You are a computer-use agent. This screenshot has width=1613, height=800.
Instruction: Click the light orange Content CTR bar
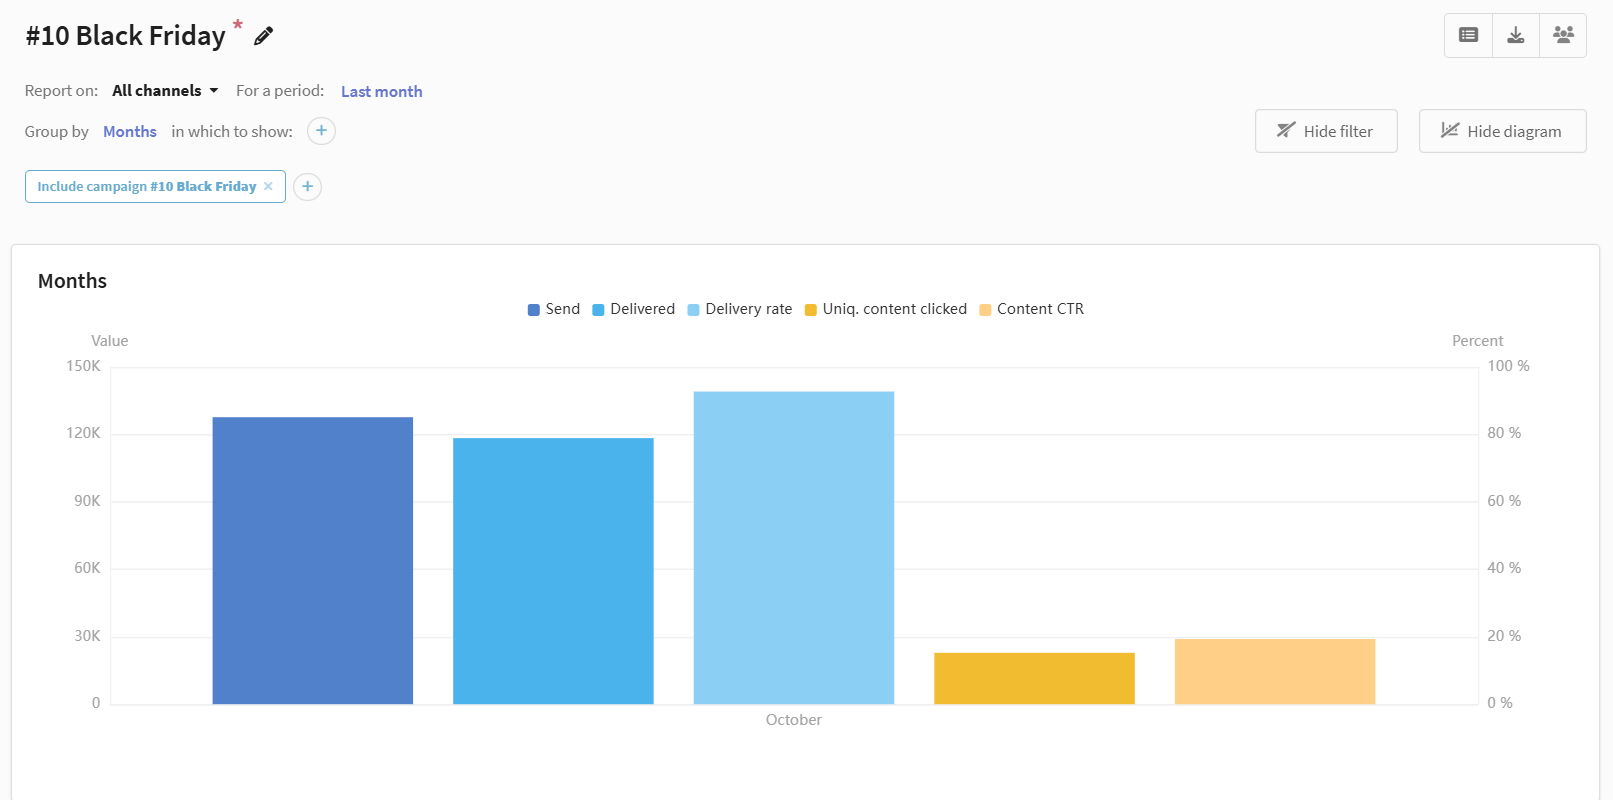point(1275,671)
